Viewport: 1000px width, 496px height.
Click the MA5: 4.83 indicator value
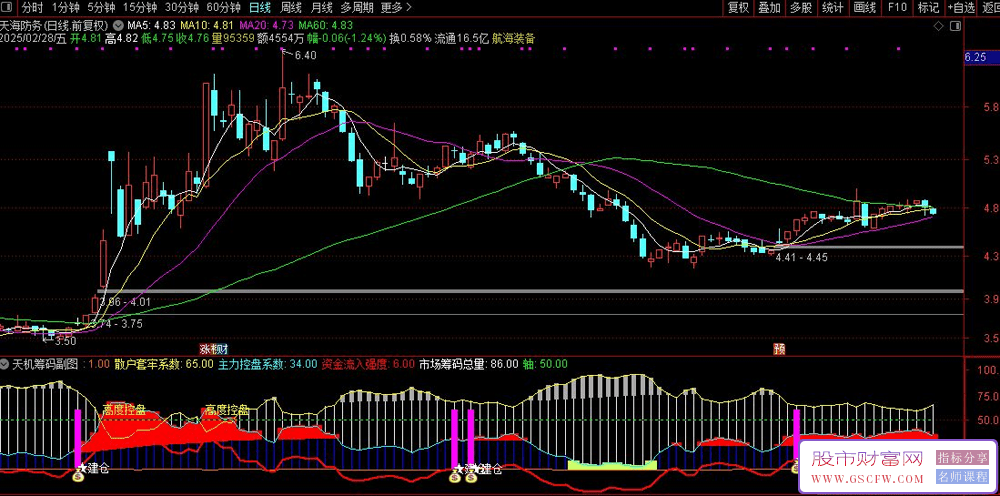151,26
